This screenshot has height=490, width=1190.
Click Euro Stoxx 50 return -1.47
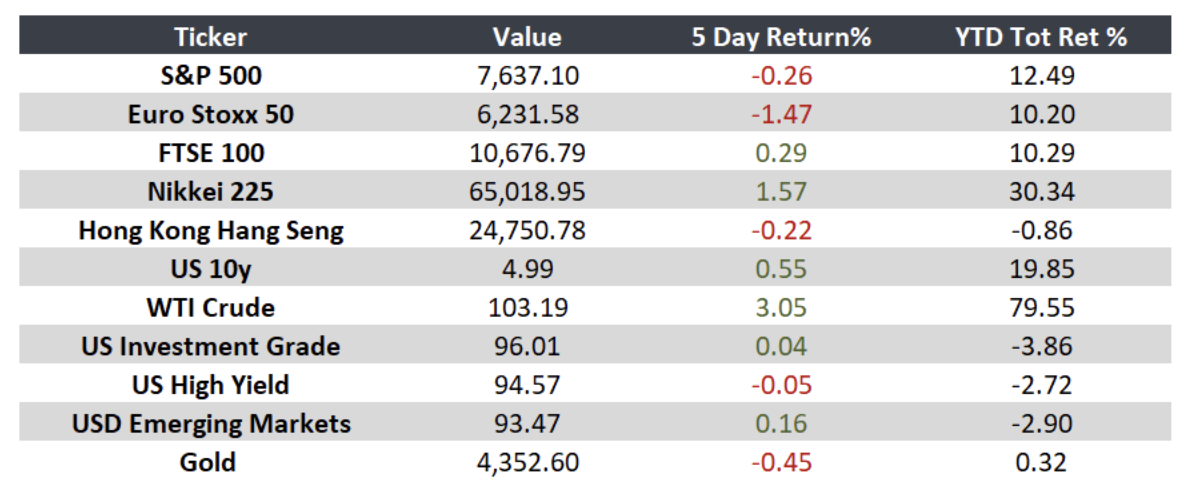click(781, 114)
